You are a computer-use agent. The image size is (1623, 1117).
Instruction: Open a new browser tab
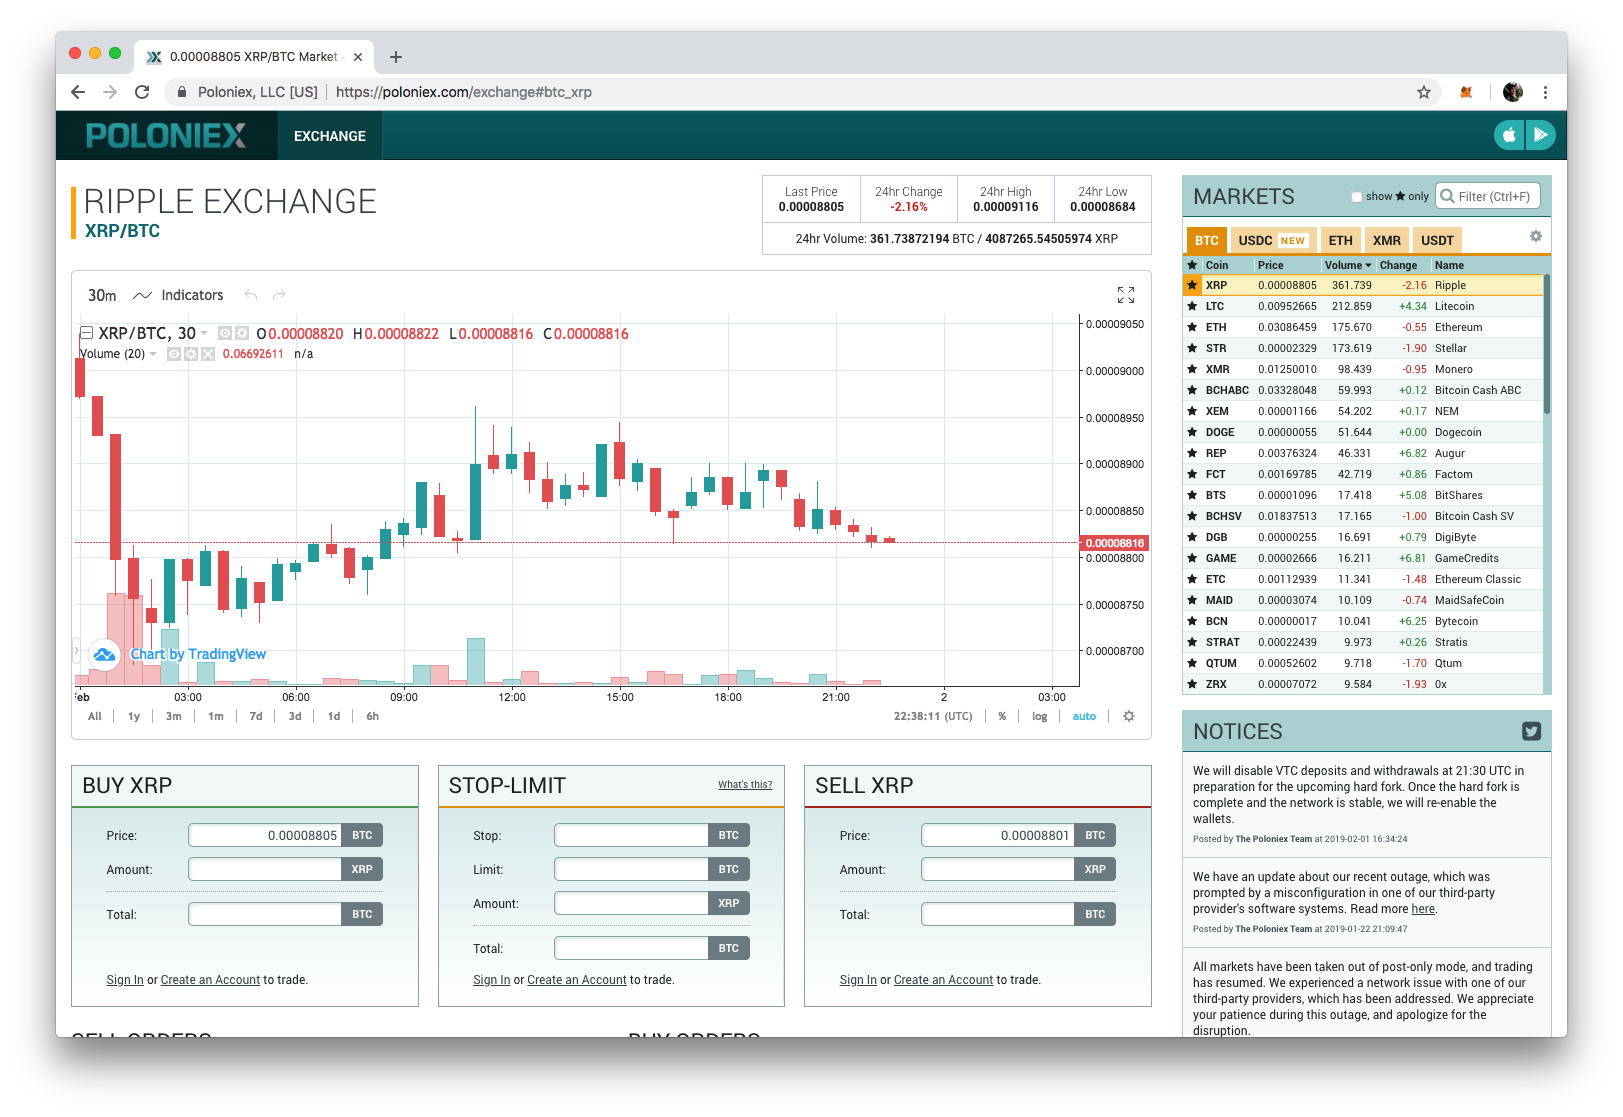point(396,57)
